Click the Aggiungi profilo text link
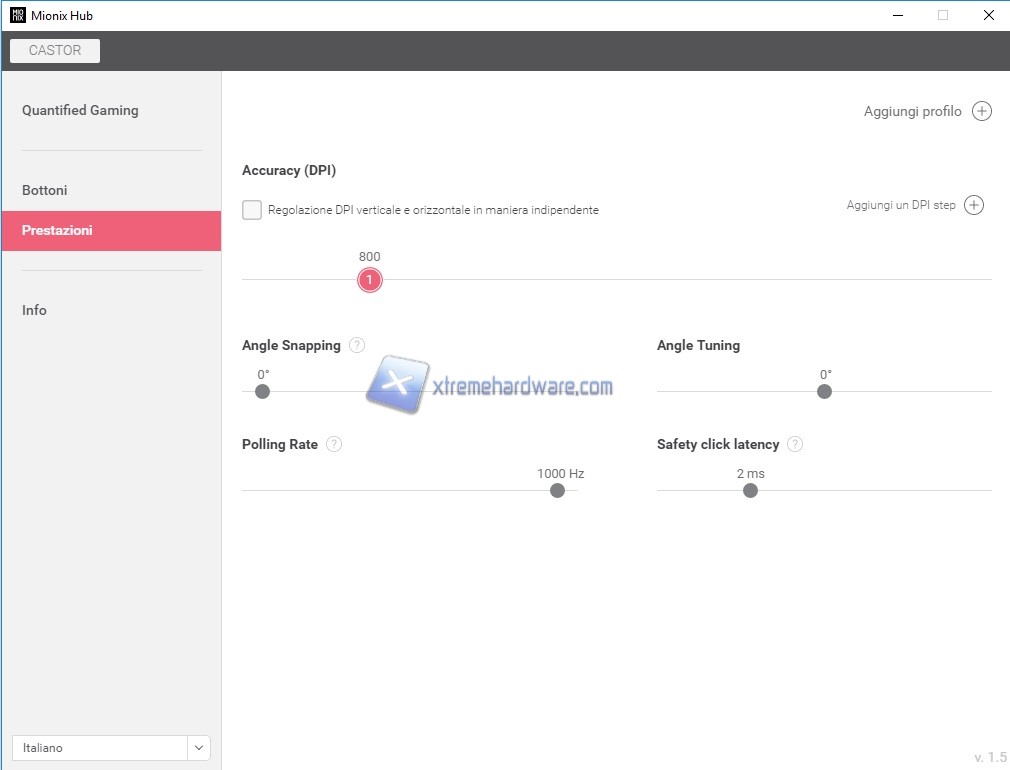The width and height of the screenshot is (1010, 770). [912, 111]
